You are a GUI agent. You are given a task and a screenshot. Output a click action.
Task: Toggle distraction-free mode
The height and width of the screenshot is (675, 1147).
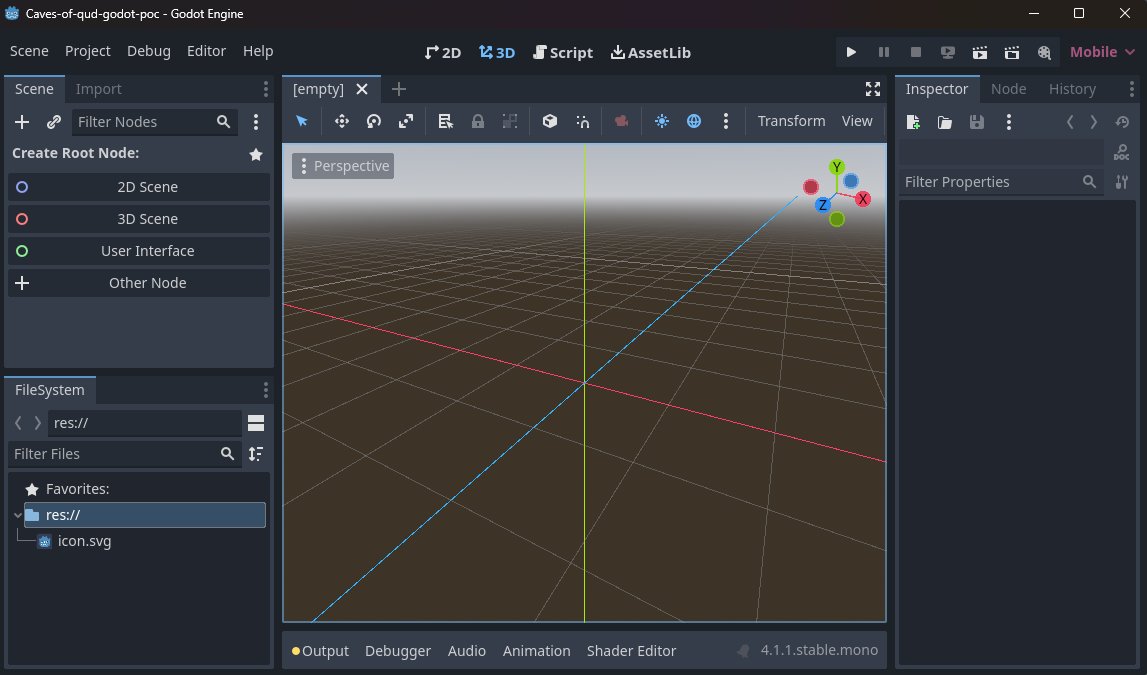coord(873,89)
